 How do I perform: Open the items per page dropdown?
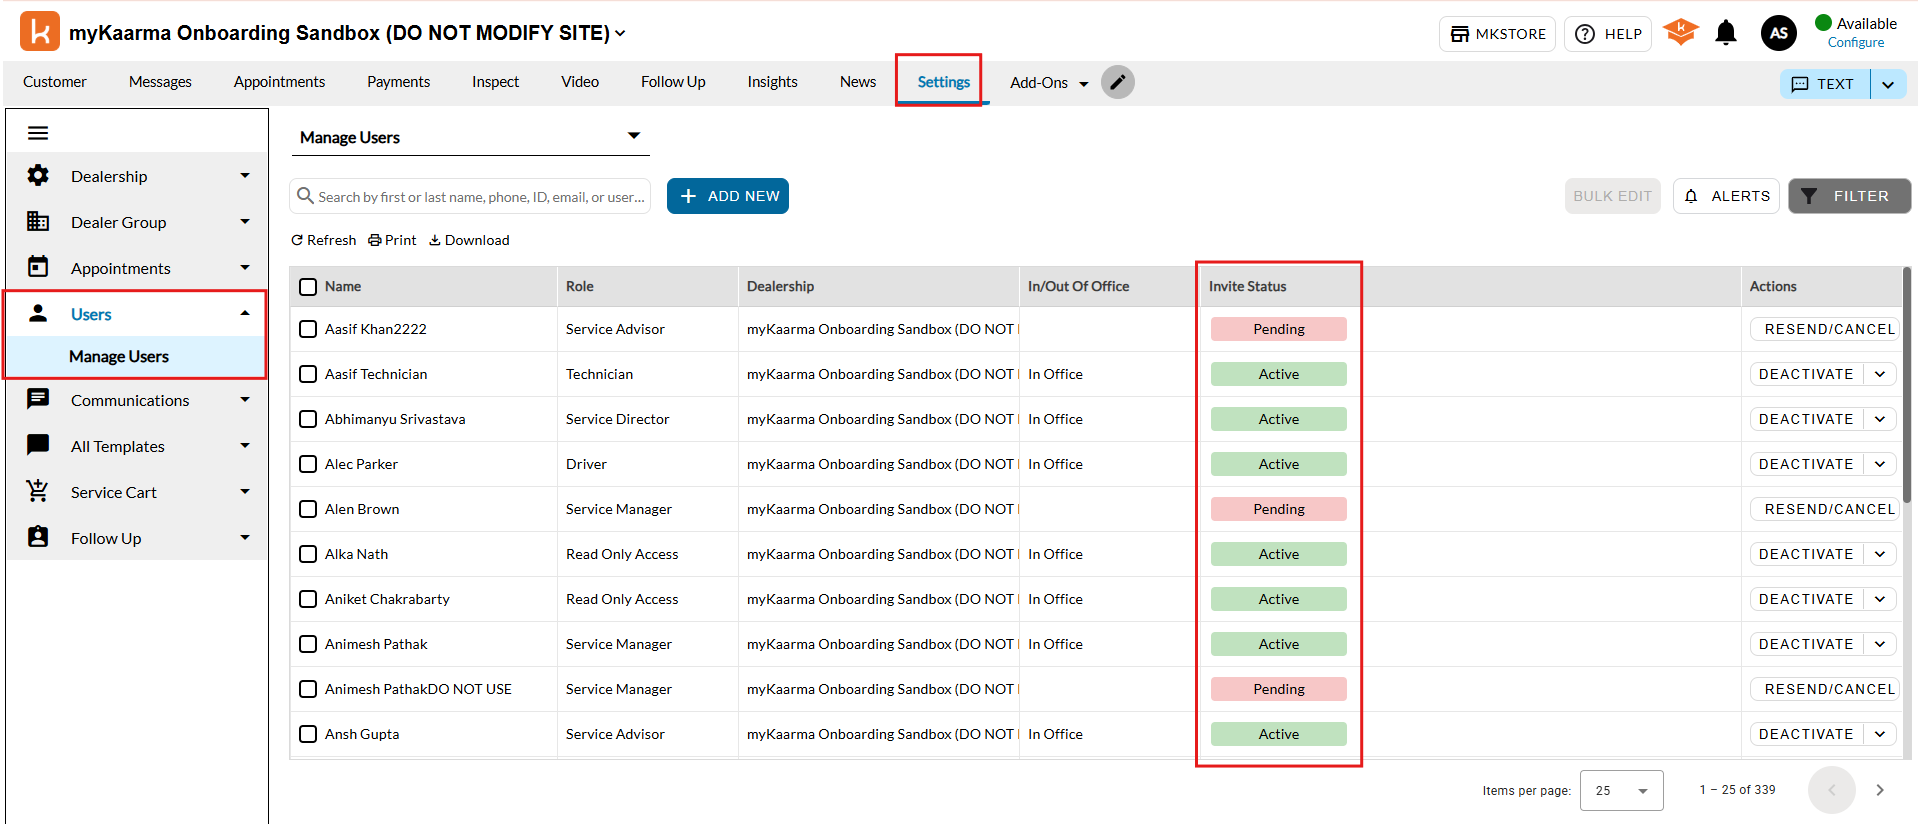(1621, 790)
